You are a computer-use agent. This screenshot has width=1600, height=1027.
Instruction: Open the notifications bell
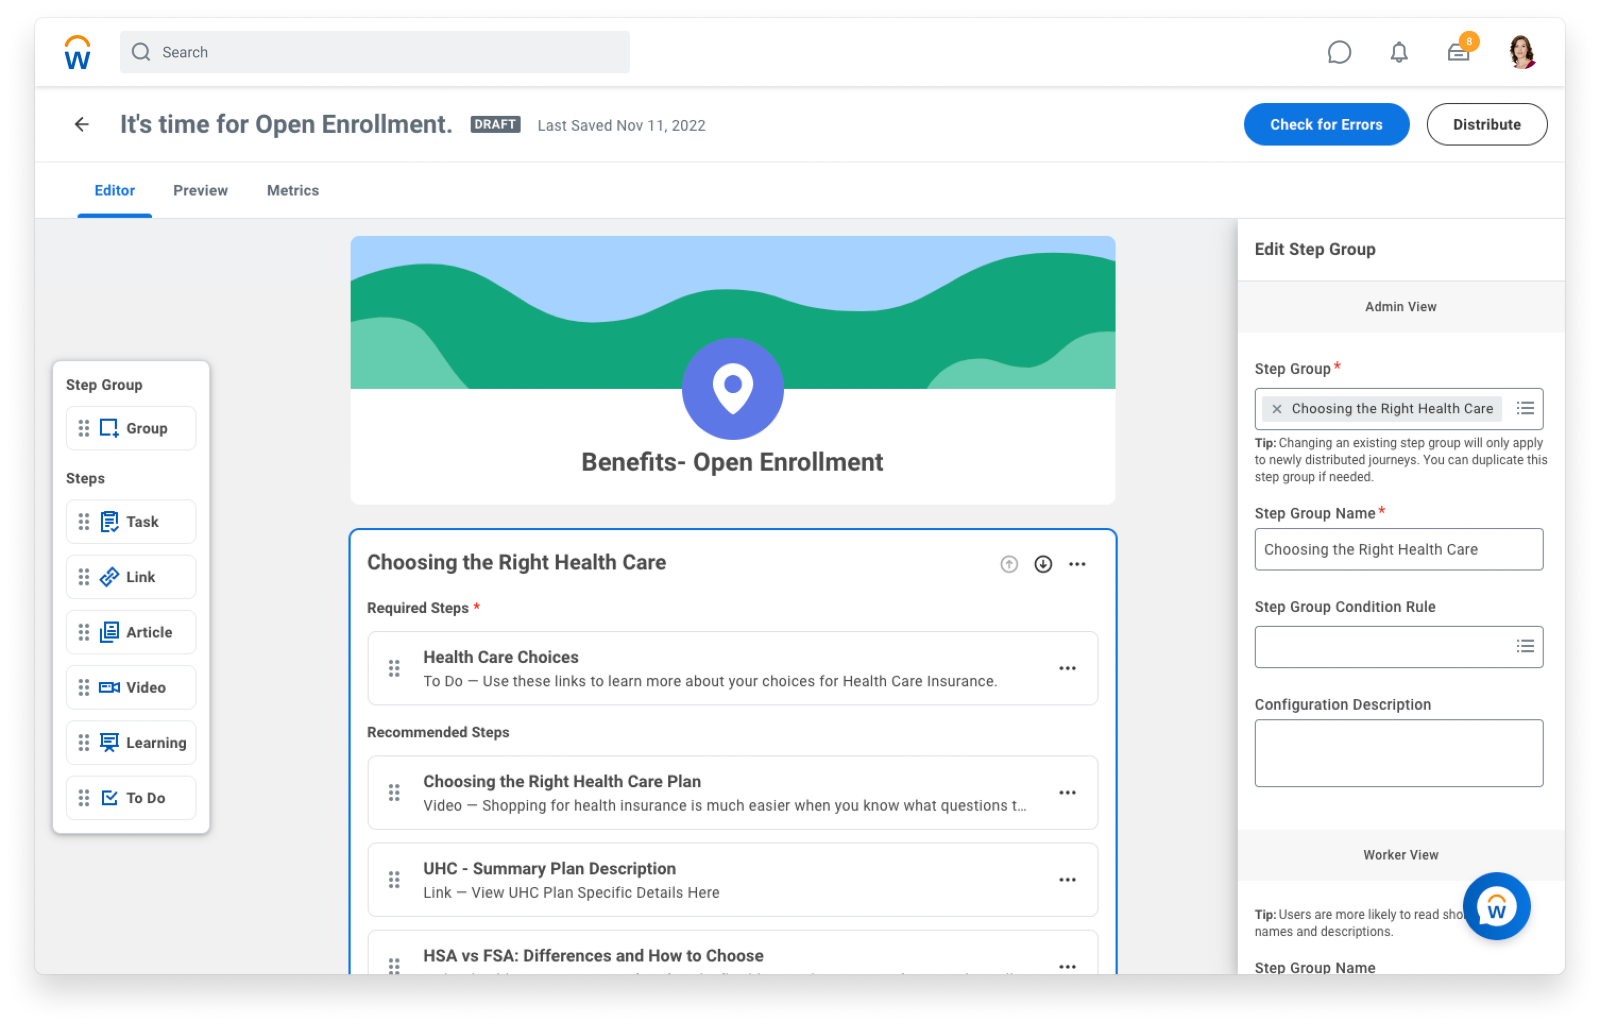(x=1399, y=53)
